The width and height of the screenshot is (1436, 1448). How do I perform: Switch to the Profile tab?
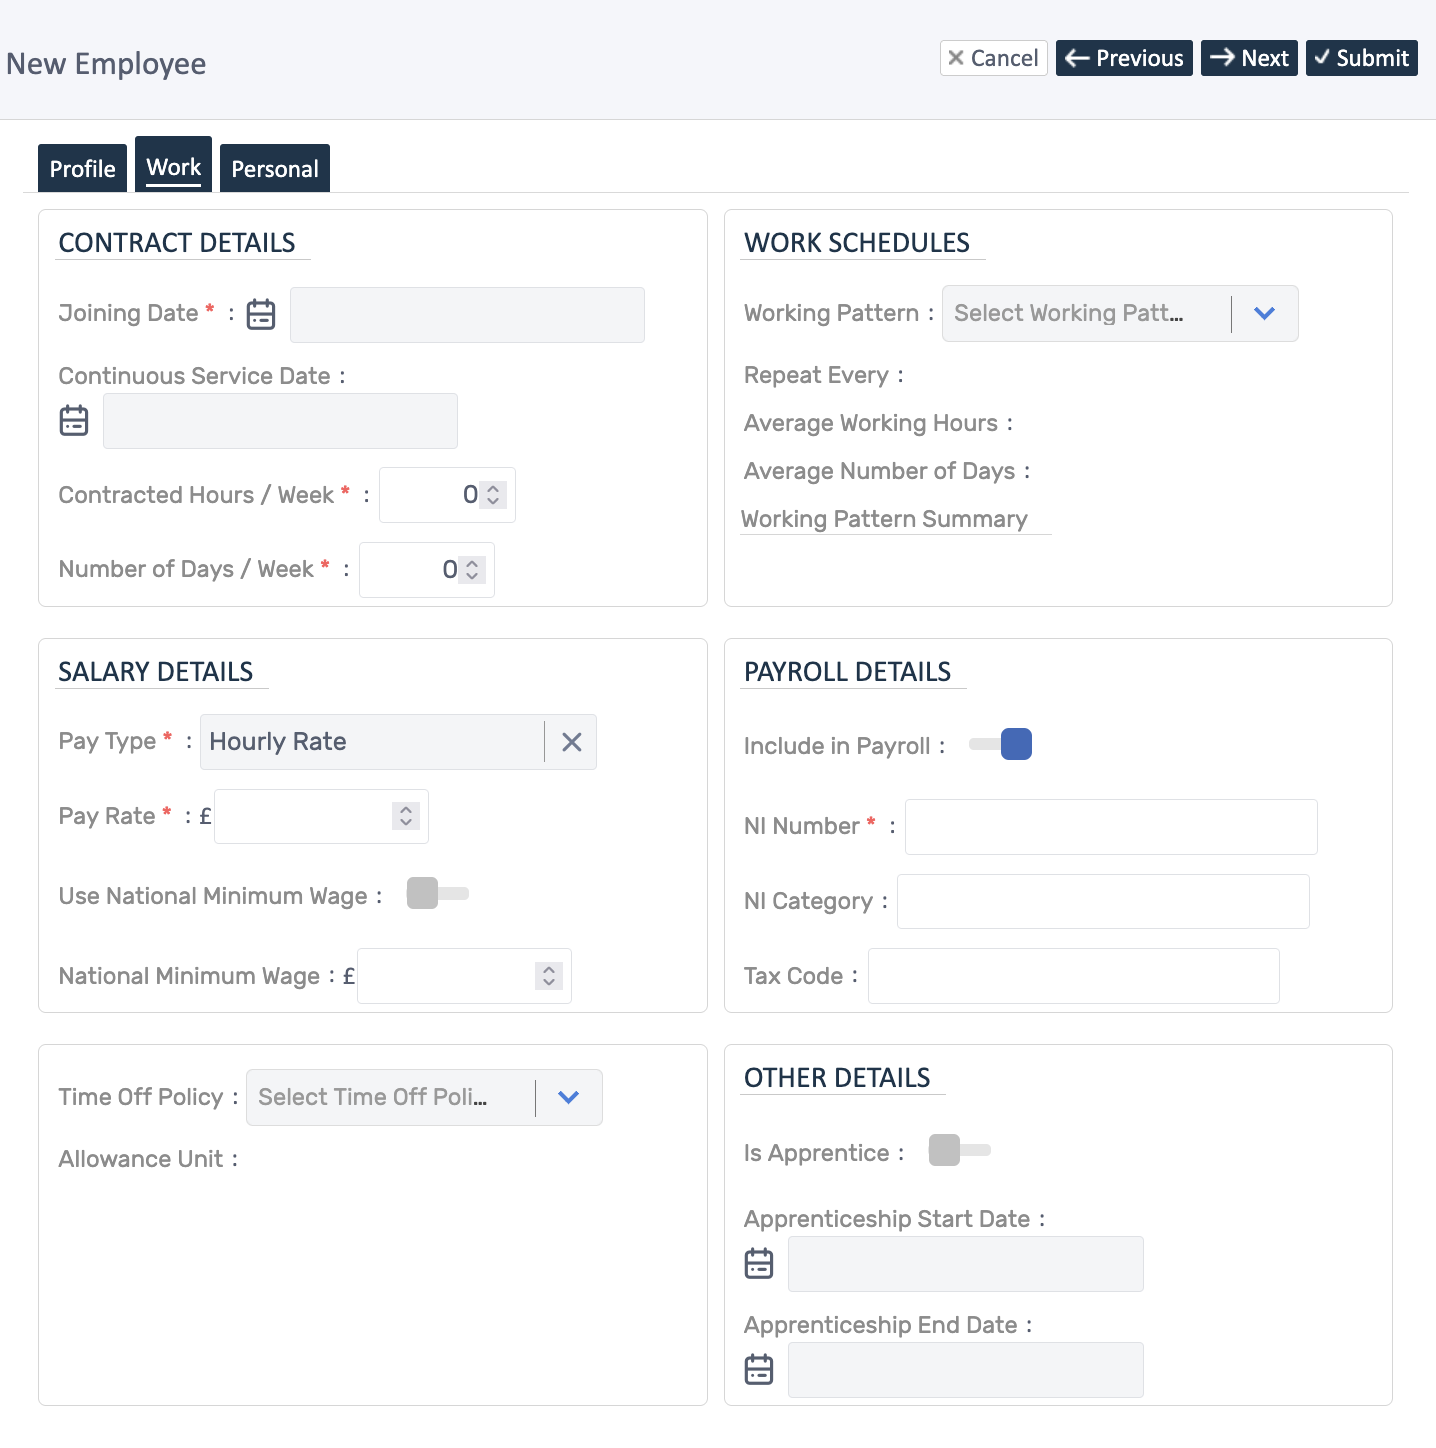(x=82, y=169)
